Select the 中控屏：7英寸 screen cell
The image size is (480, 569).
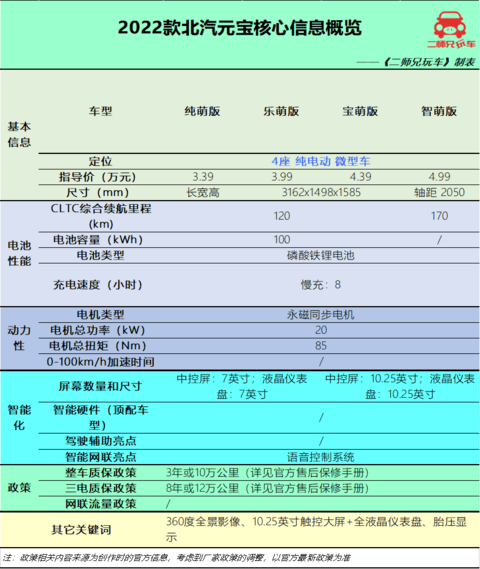point(242,386)
